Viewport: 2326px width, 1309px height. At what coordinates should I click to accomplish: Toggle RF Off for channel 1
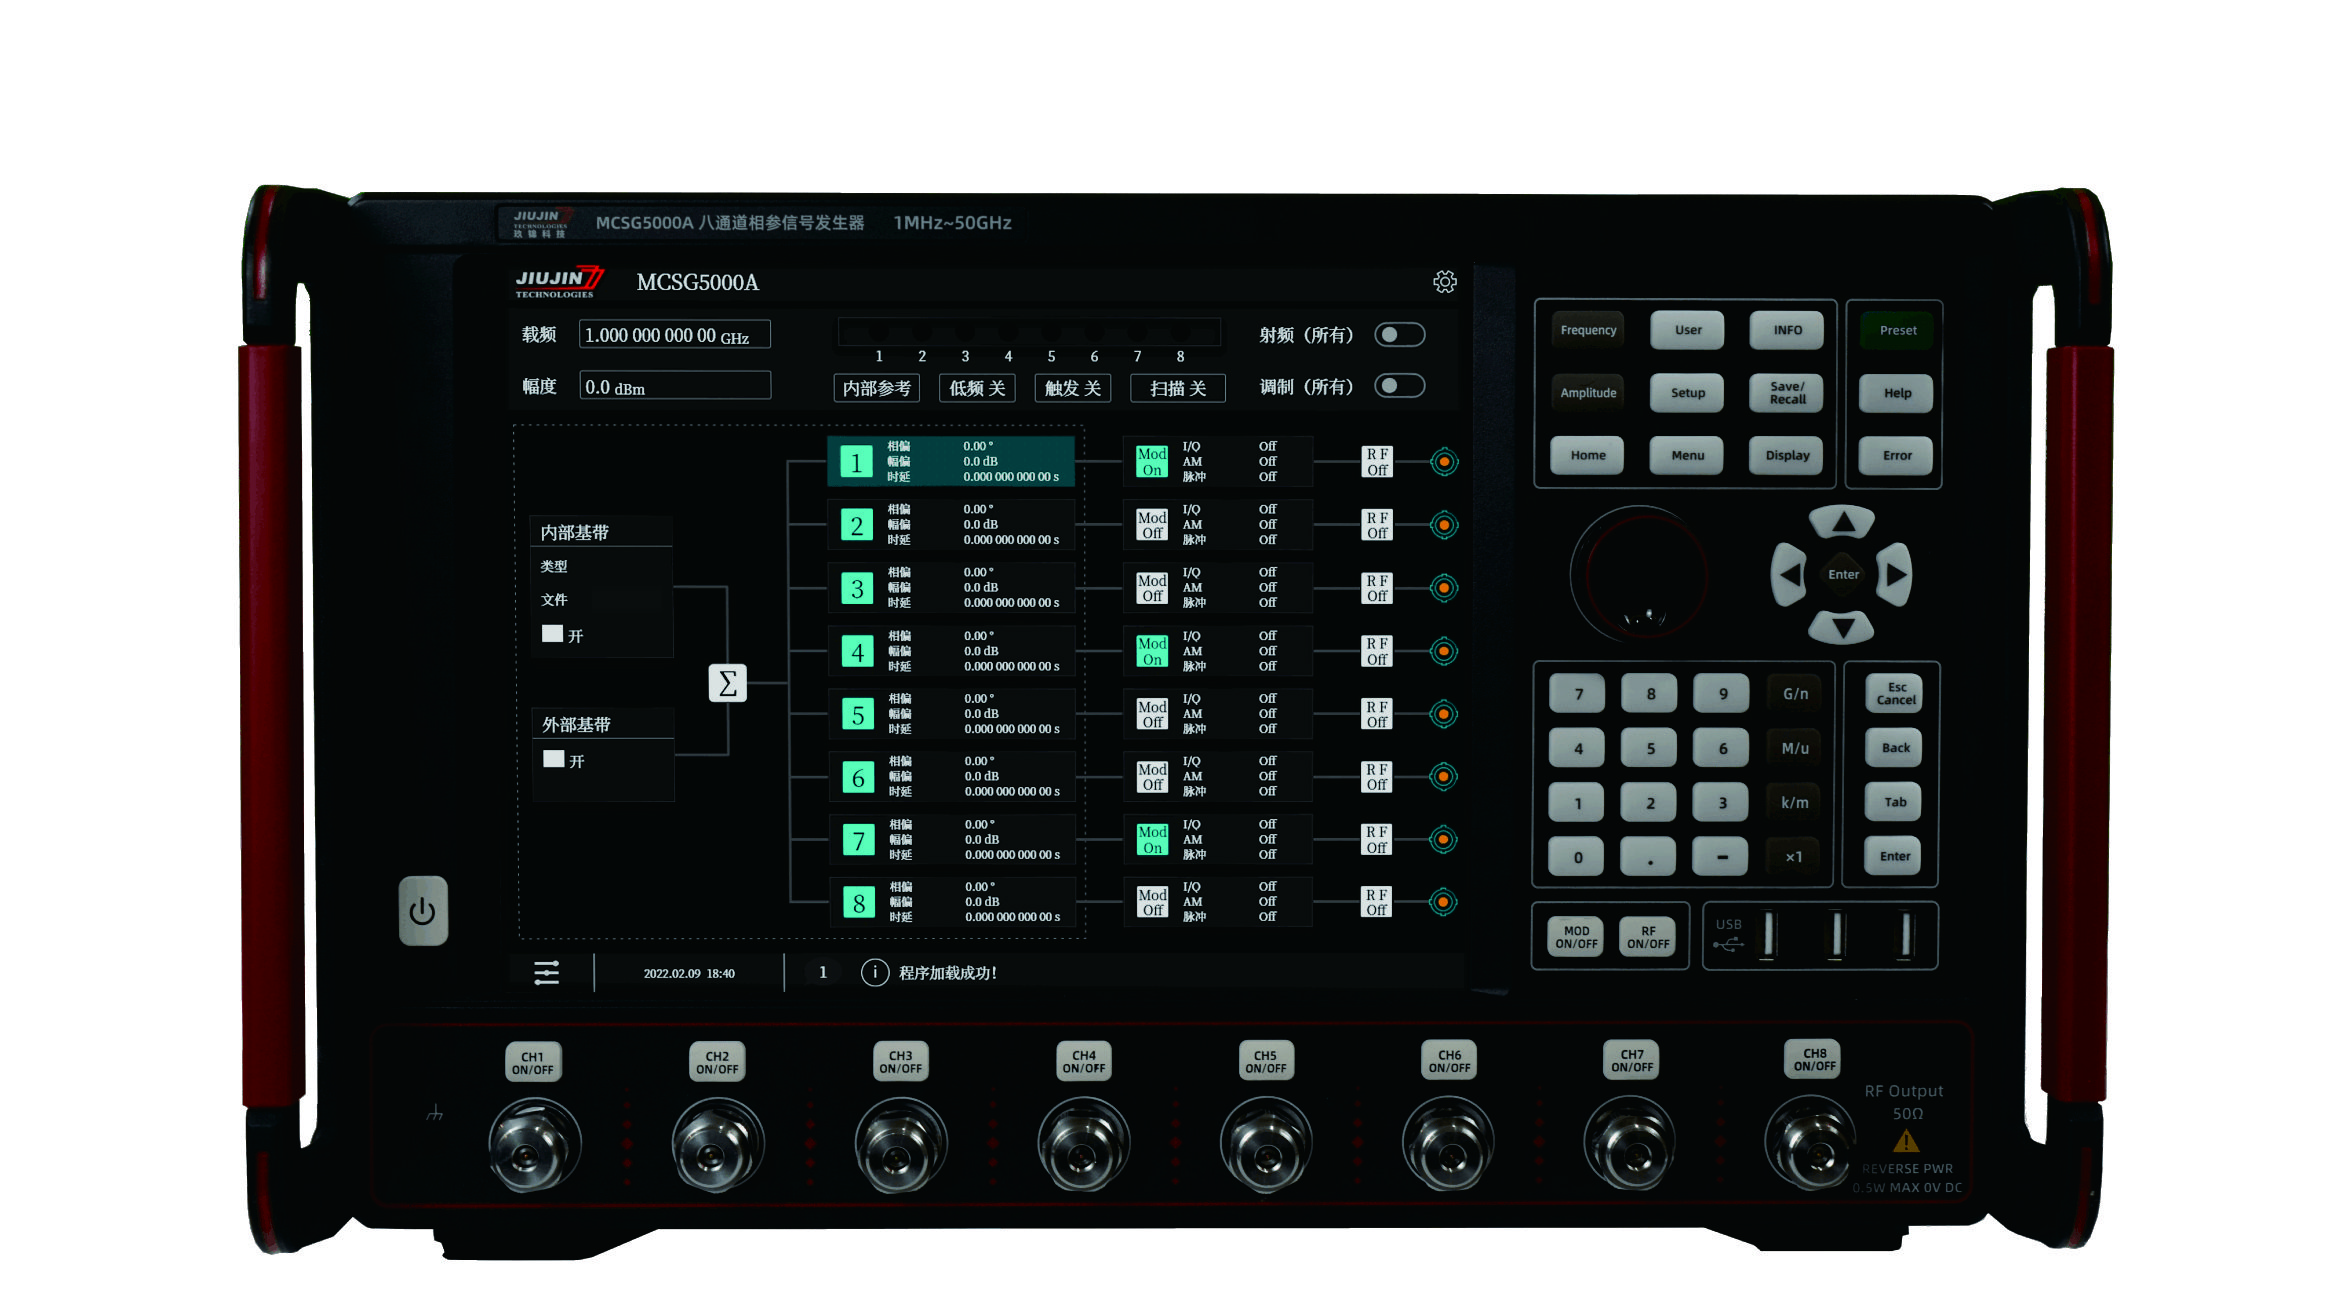pyautogui.click(x=1377, y=462)
